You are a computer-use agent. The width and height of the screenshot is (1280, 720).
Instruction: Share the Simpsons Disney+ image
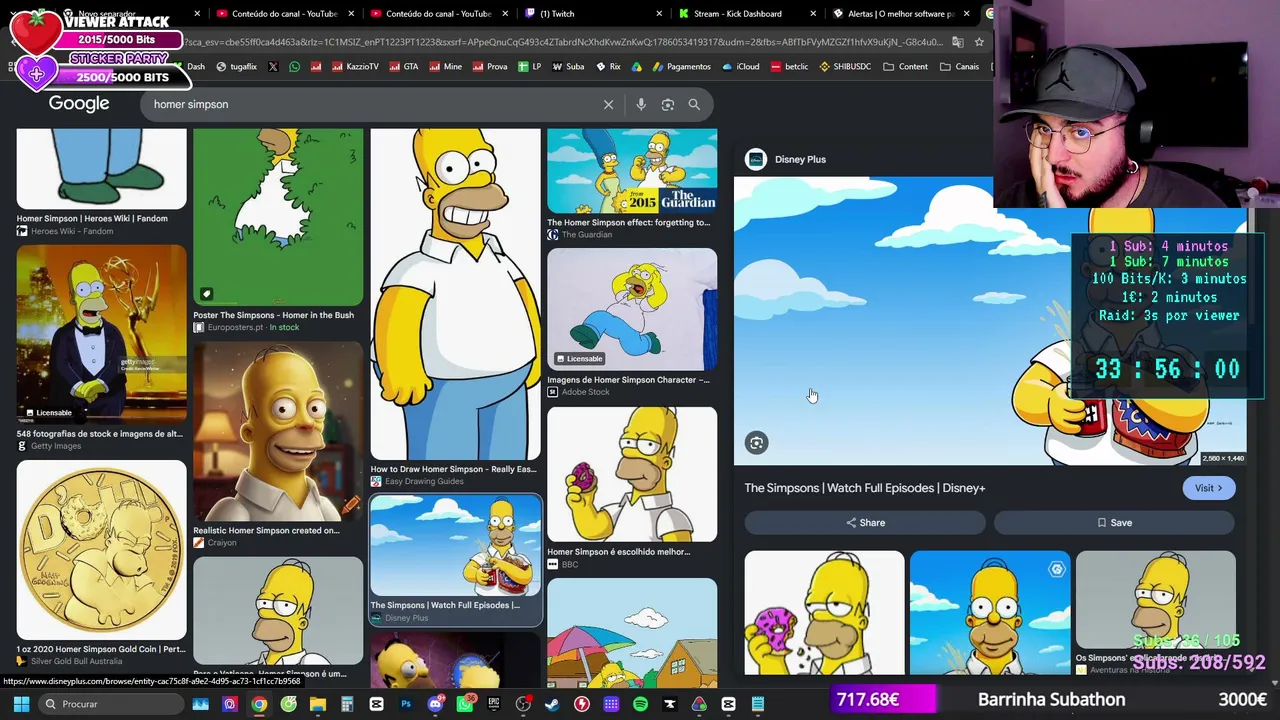pos(865,522)
